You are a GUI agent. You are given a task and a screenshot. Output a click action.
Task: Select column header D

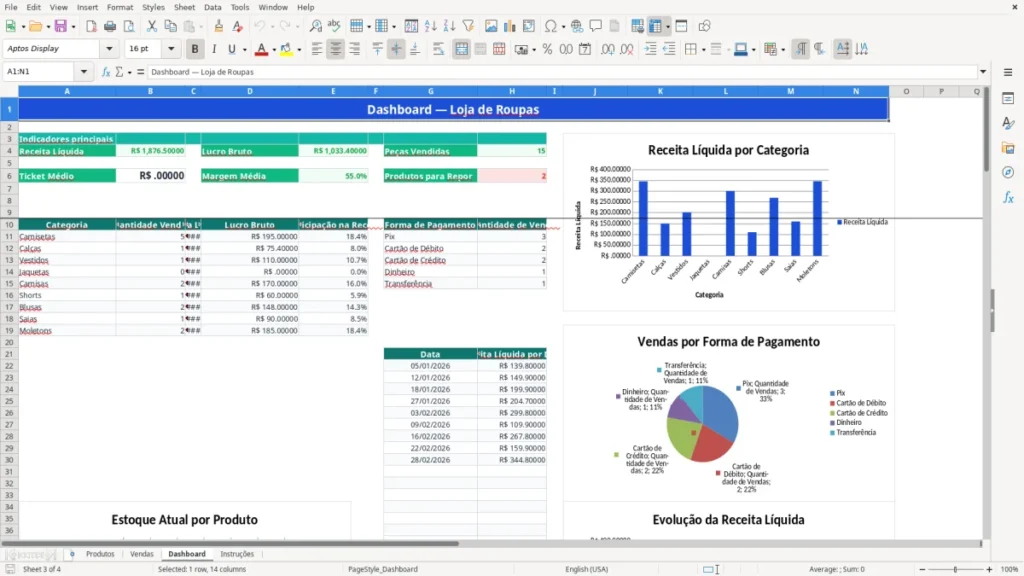[249, 91]
